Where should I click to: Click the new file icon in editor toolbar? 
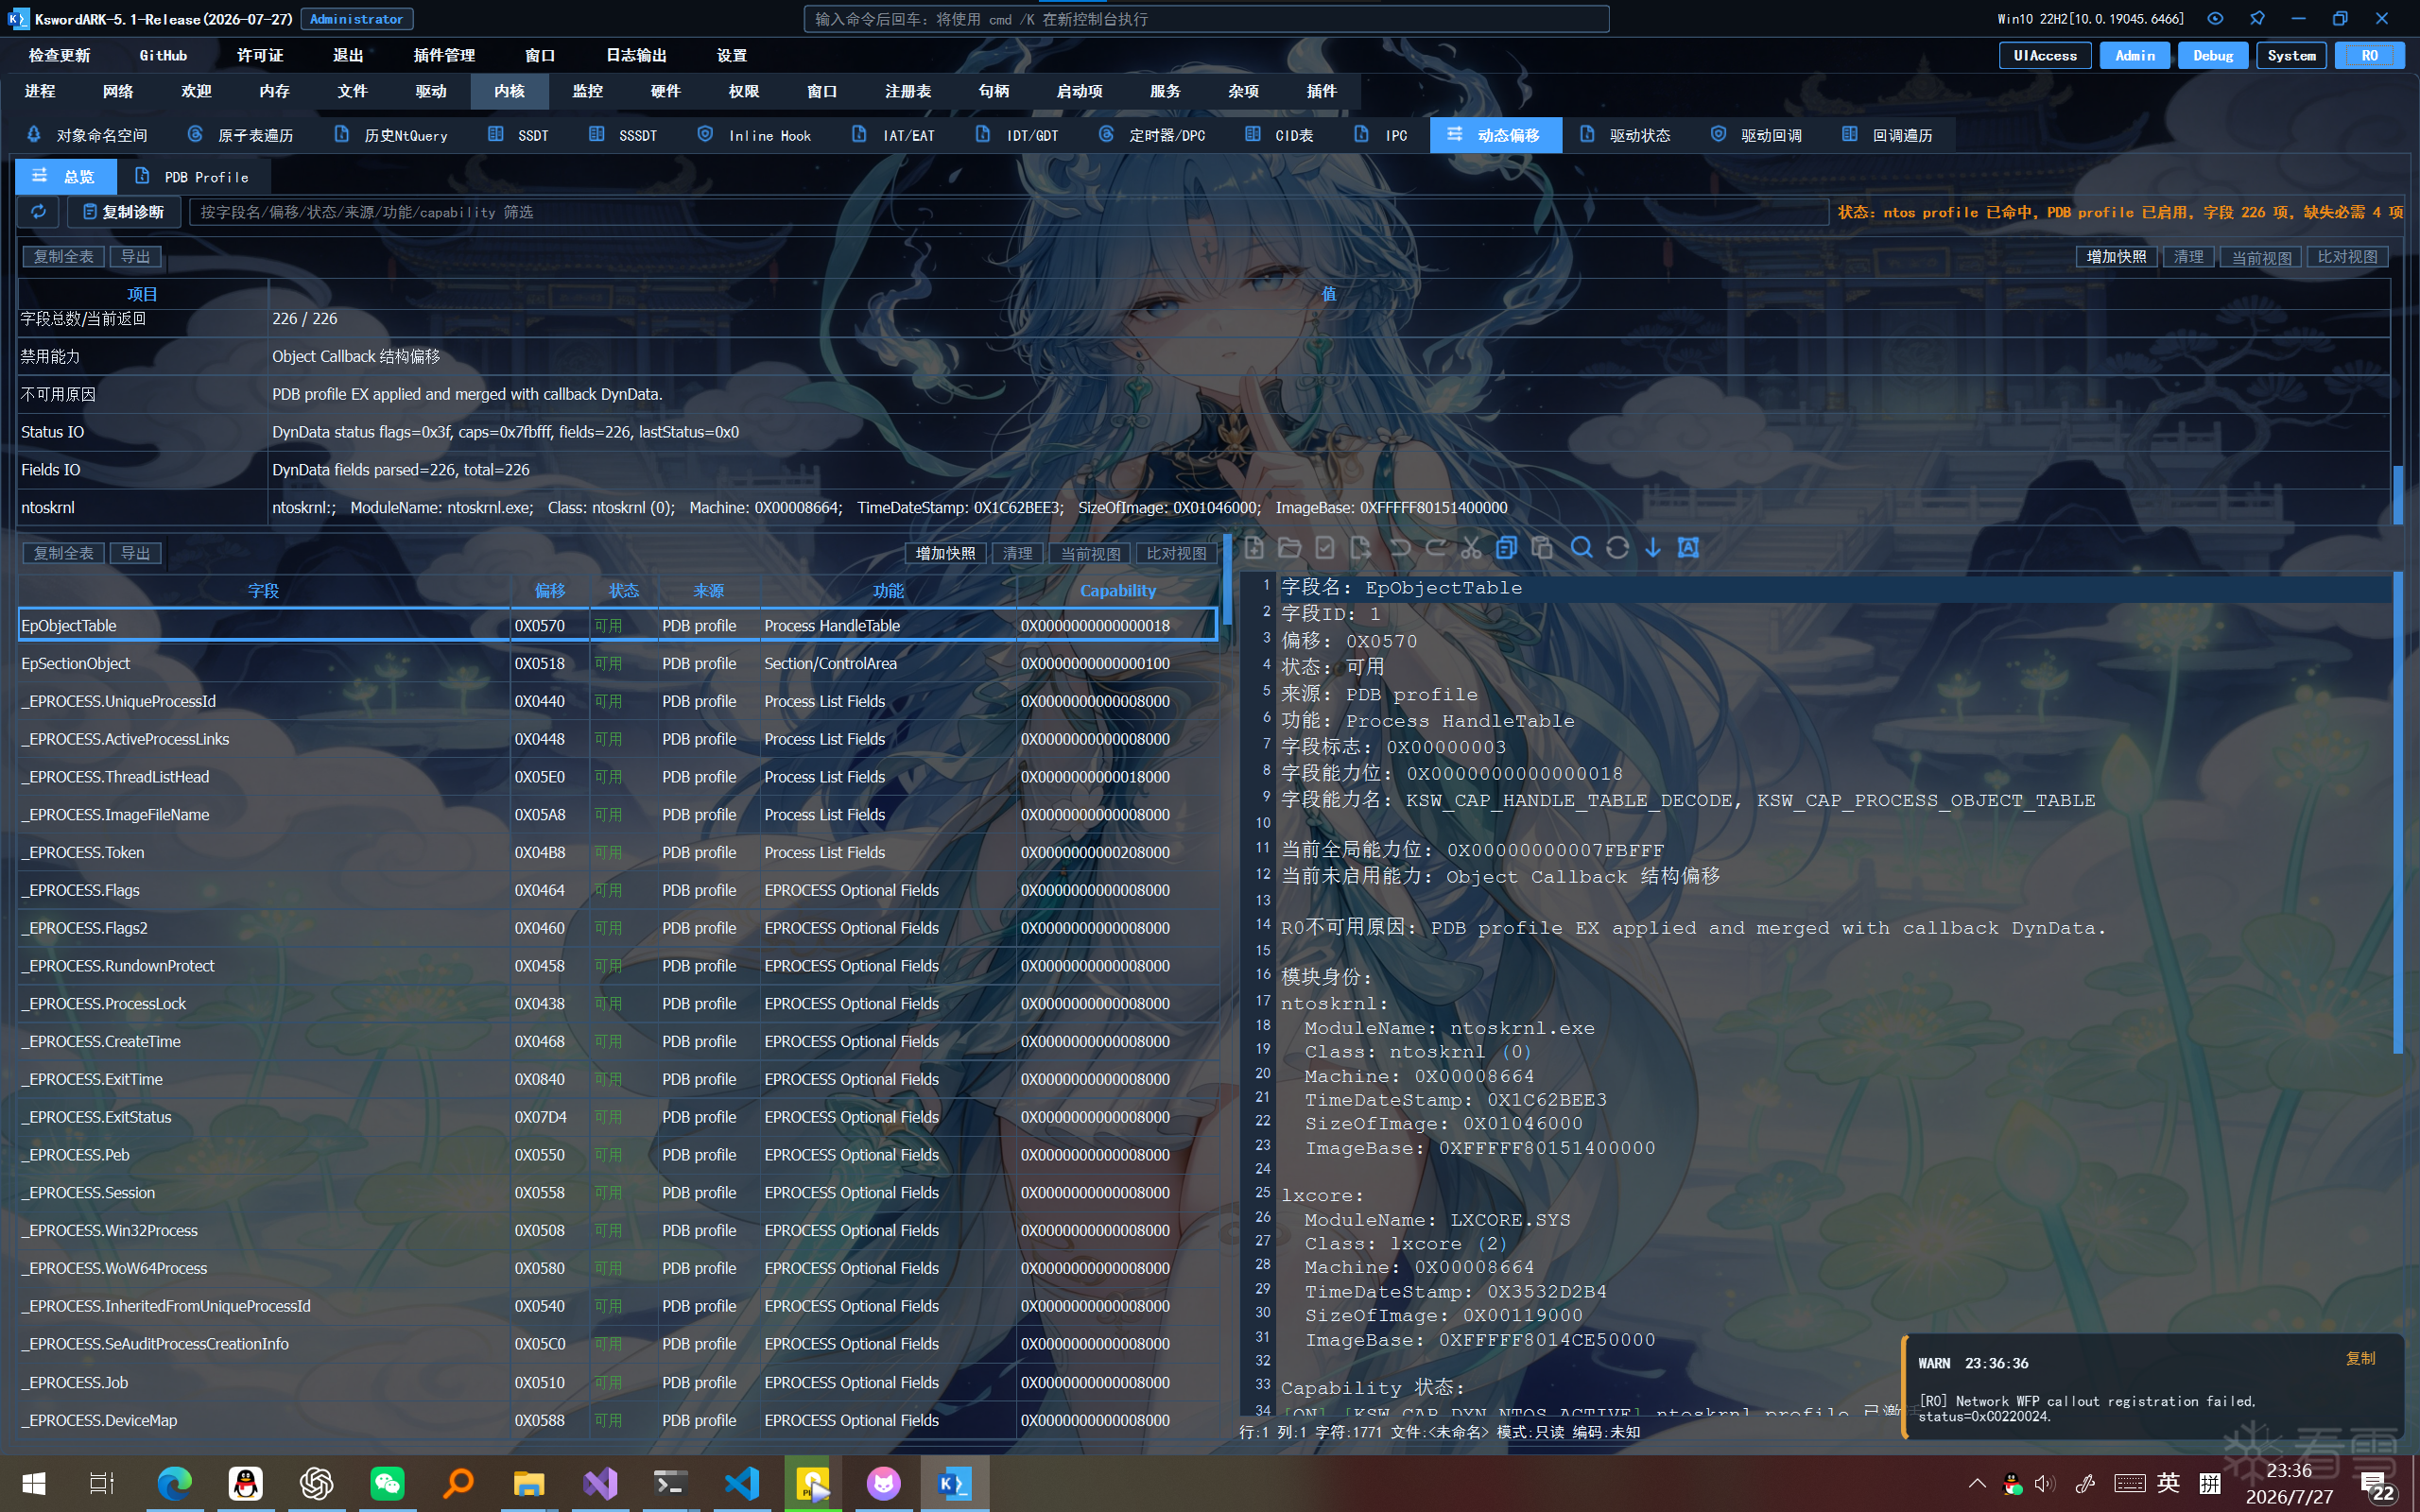pyautogui.click(x=1254, y=547)
